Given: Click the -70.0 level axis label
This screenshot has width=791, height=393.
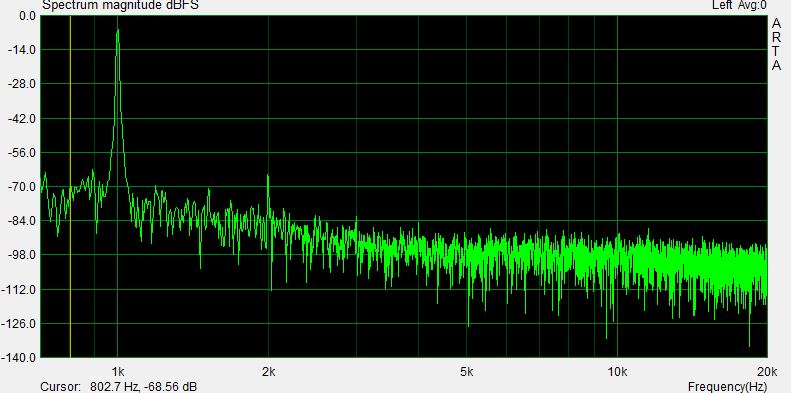Looking at the screenshot, I should [x=21, y=187].
